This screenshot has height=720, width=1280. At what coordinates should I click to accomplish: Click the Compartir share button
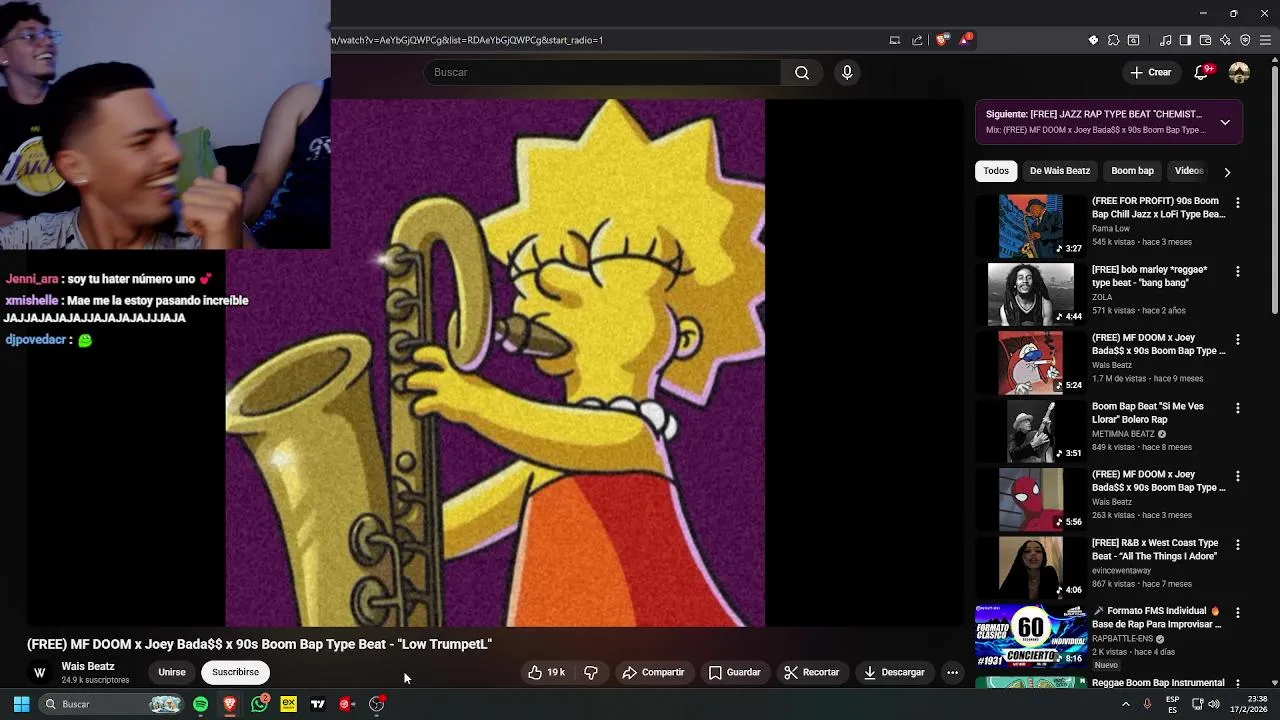[x=653, y=672]
